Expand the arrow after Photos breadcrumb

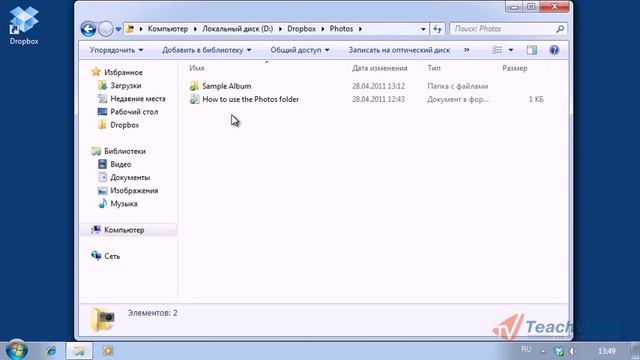point(360,29)
